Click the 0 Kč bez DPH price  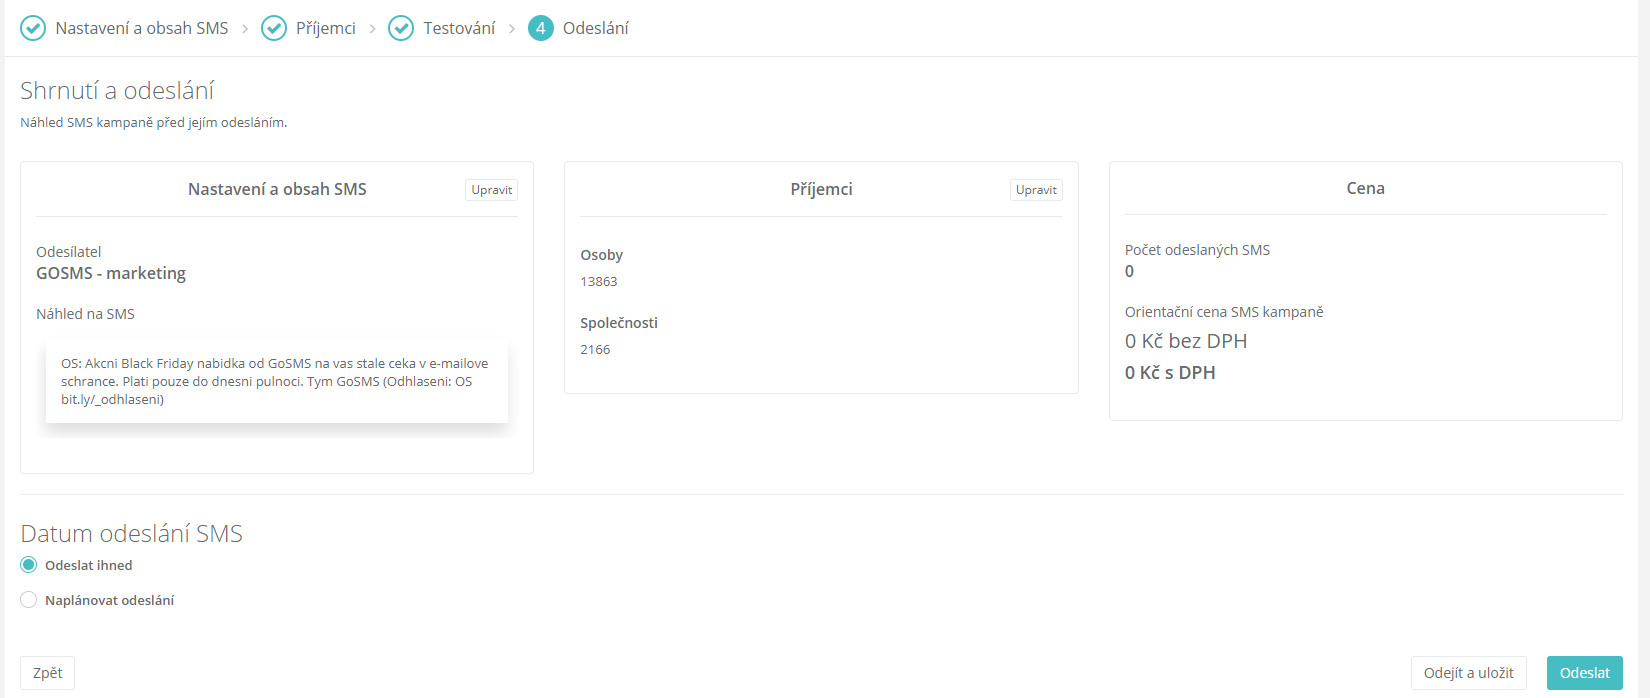[1186, 341]
